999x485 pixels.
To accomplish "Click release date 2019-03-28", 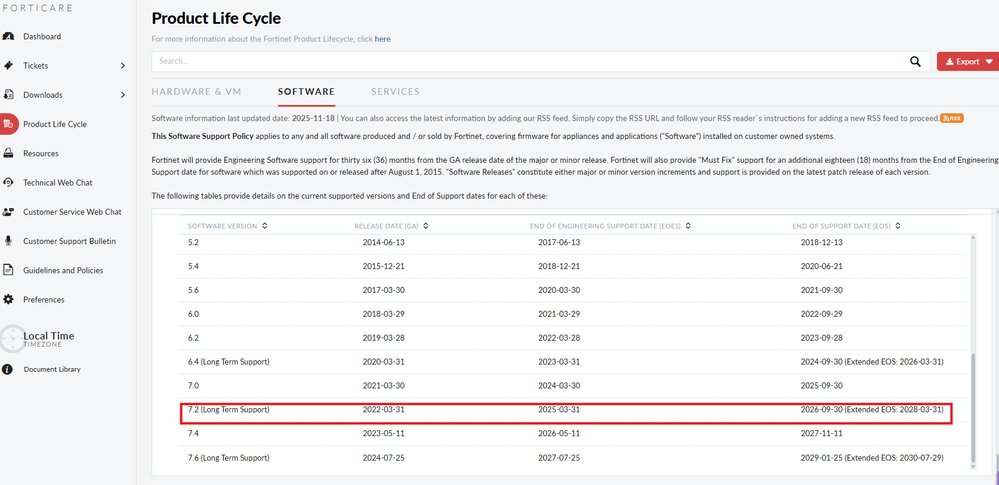I will click(x=384, y=338).
